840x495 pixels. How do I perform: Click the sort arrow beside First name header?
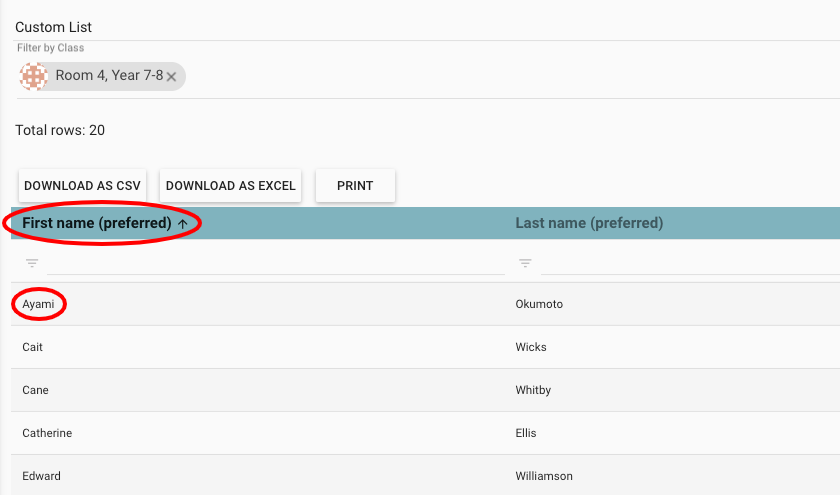coord(182,224)
